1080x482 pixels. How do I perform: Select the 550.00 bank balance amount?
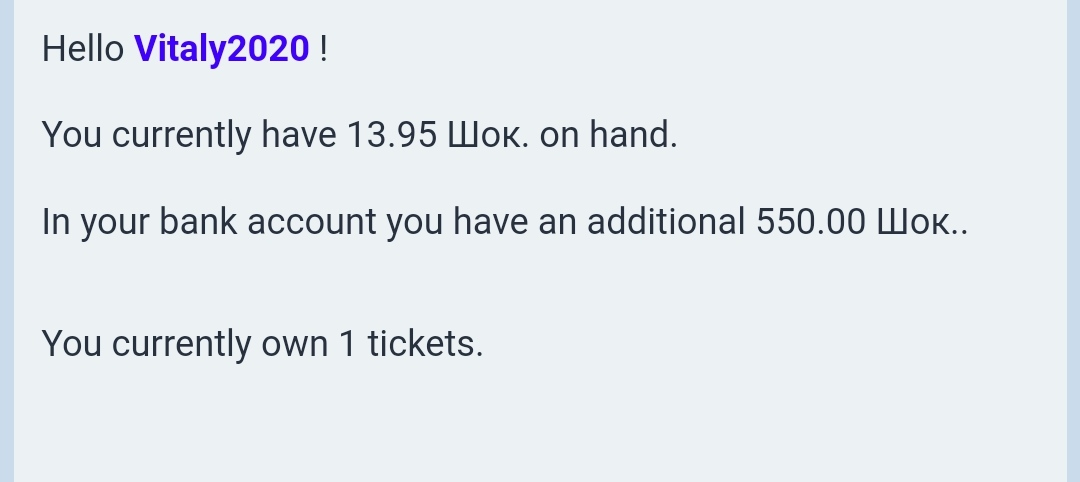point(810,221)
